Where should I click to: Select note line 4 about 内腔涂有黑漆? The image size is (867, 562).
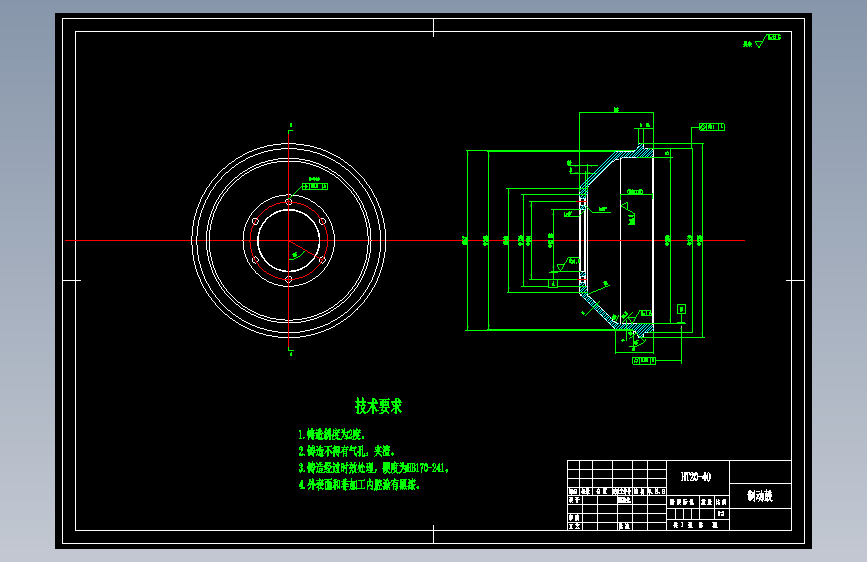click(359, 485)
